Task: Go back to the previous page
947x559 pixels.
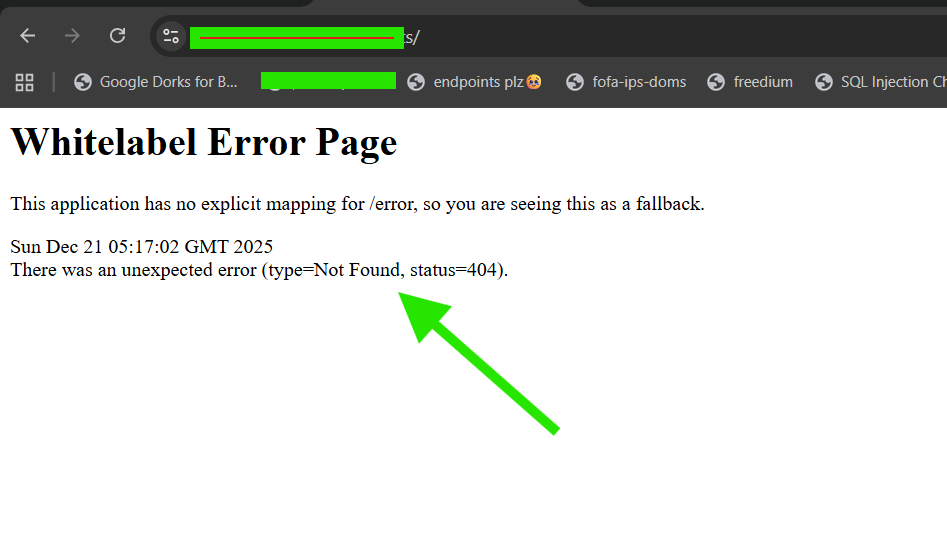Action: [x=28, y=36]
